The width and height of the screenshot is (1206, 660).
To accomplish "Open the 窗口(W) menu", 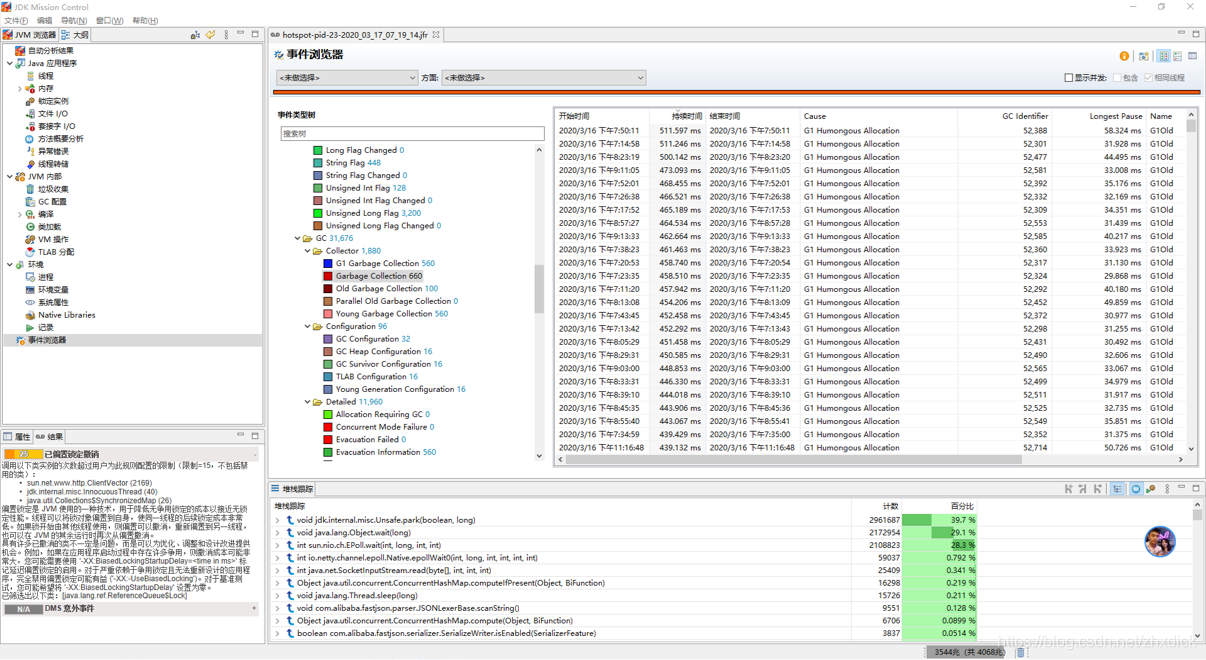I will click(109, 21).
